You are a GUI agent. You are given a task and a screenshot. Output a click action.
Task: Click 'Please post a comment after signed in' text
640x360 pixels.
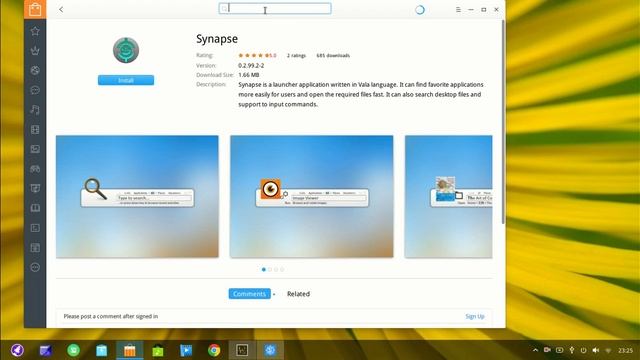[111, 316]
